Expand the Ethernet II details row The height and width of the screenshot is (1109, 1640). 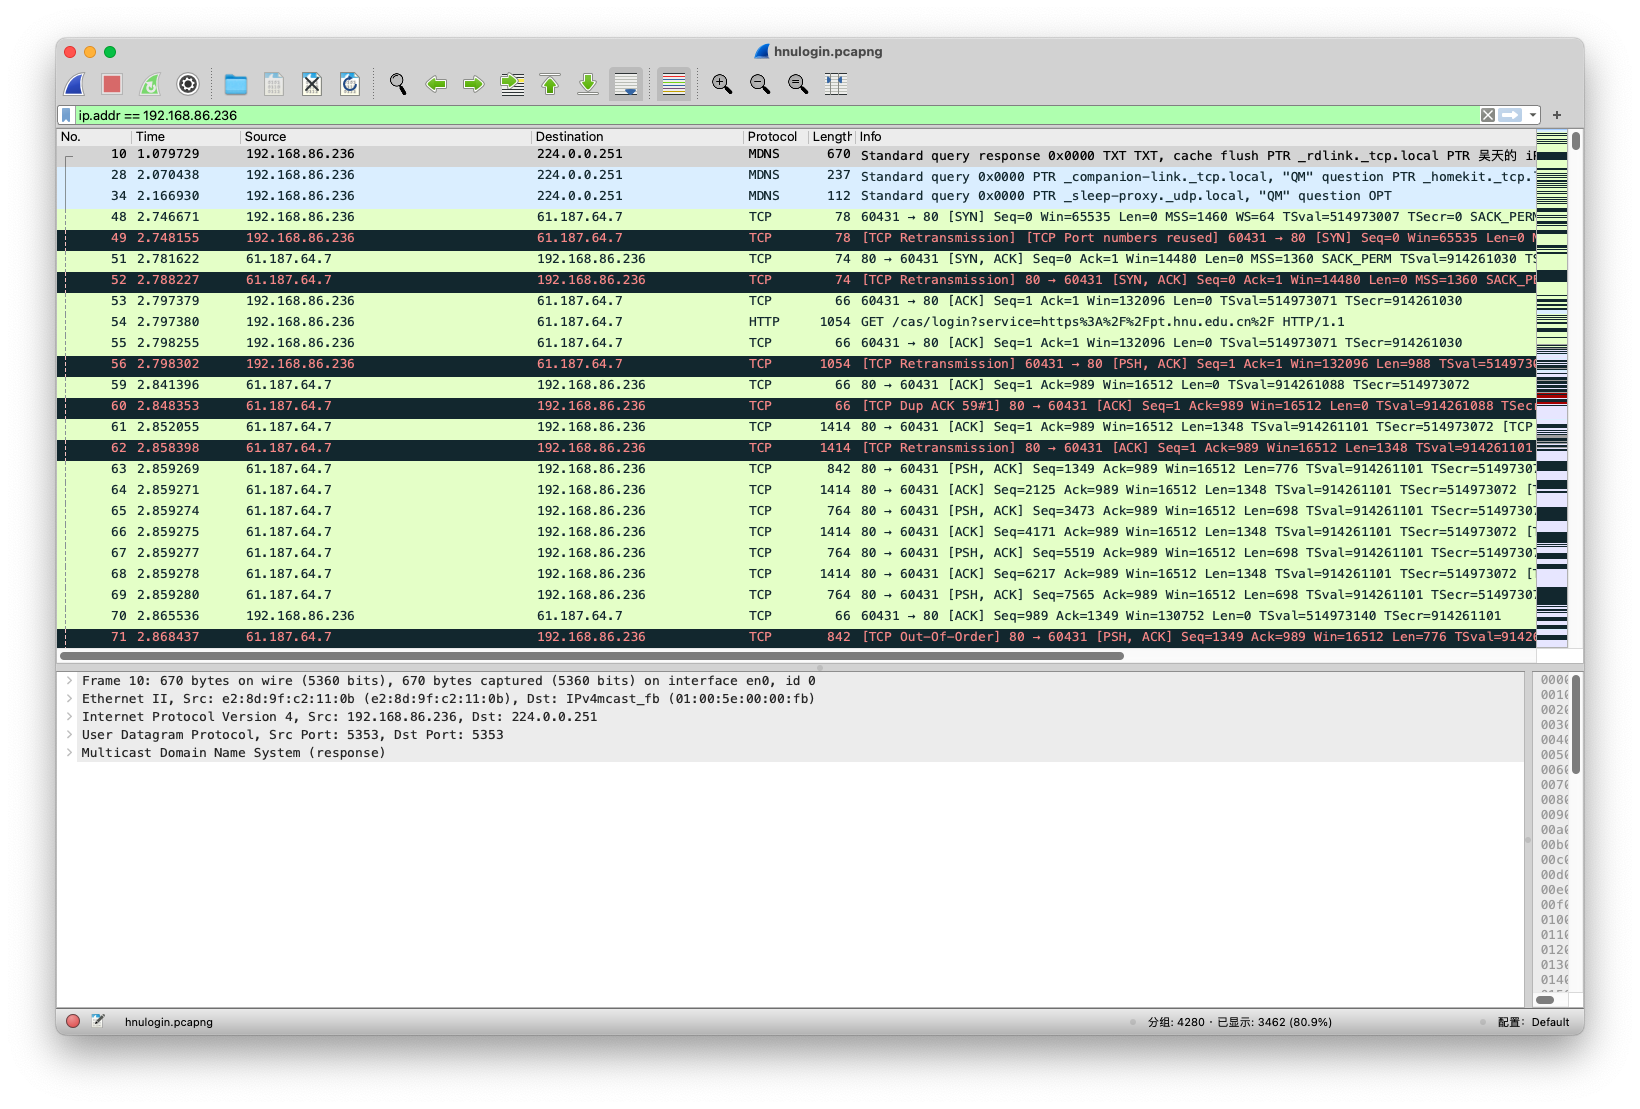69,699
